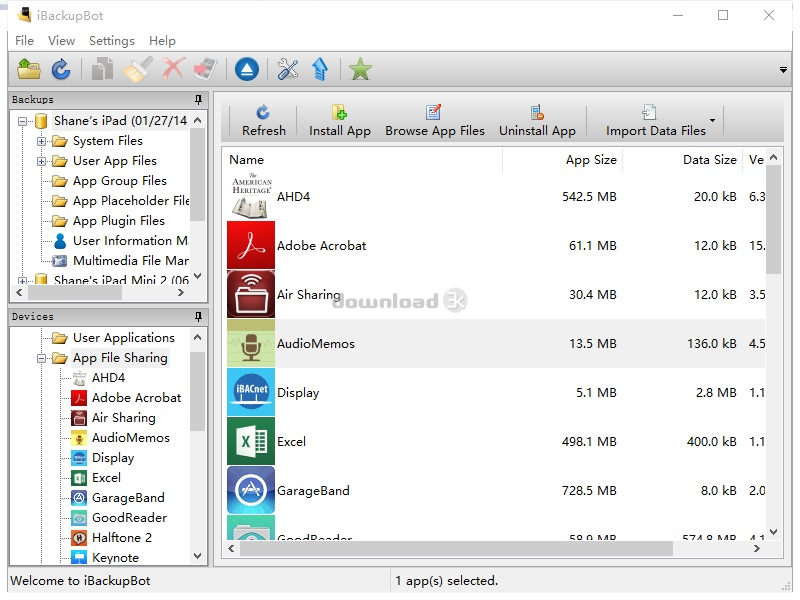Sort app list by Name column header

coord(363,160)
